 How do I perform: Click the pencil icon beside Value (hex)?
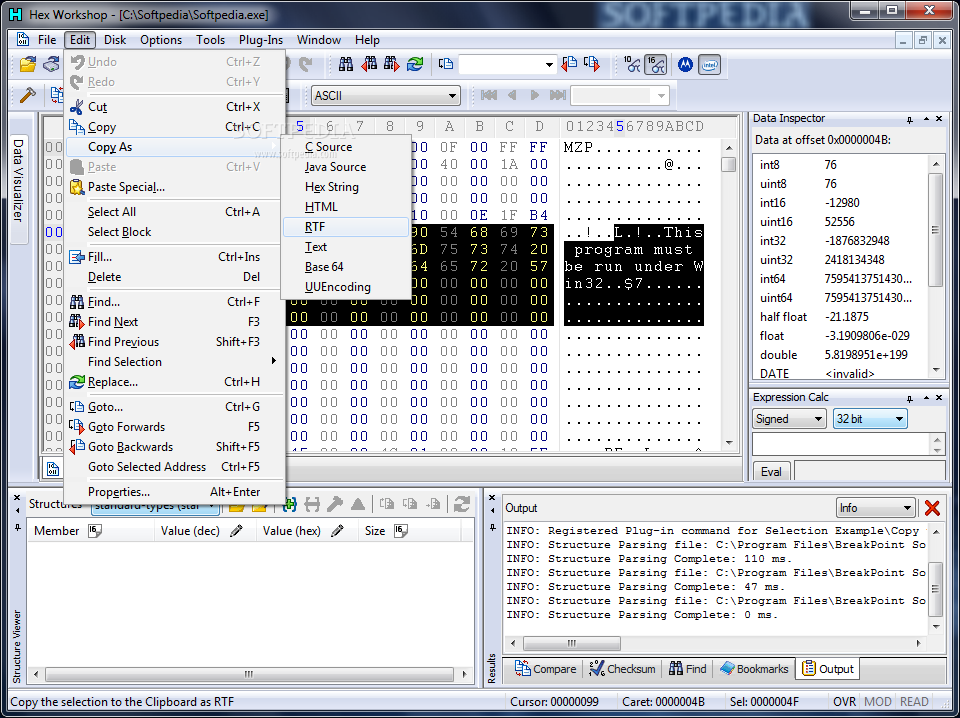pyautogui.click(x=337, y=531)
